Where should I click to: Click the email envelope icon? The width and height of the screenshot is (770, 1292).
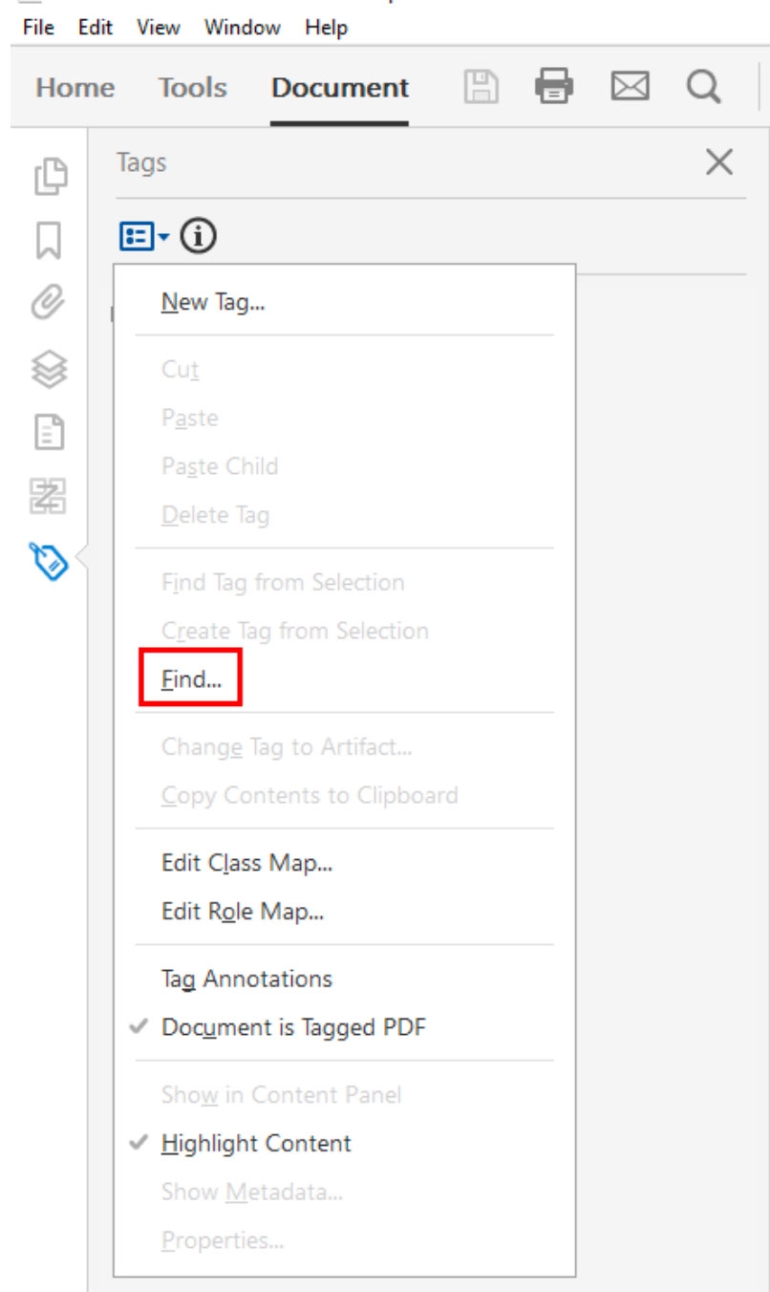click(x=628, y=88)
